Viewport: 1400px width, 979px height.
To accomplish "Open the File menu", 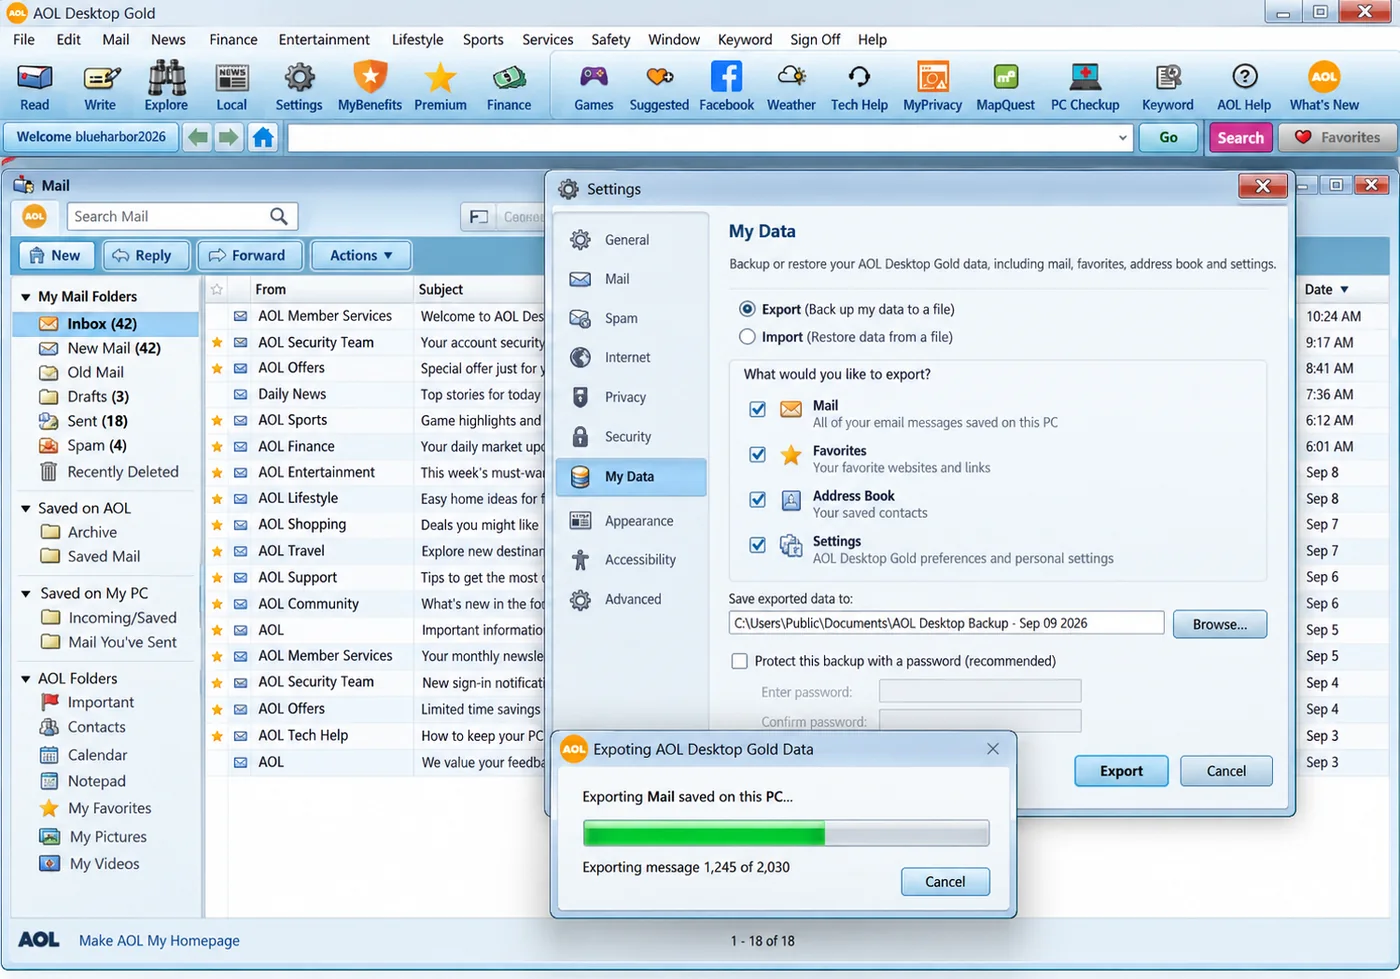I will 24,39.
